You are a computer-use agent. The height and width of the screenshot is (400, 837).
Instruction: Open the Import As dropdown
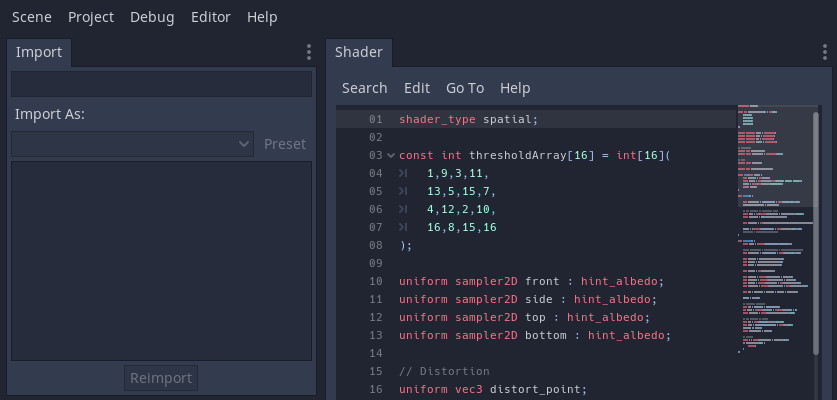132,144
